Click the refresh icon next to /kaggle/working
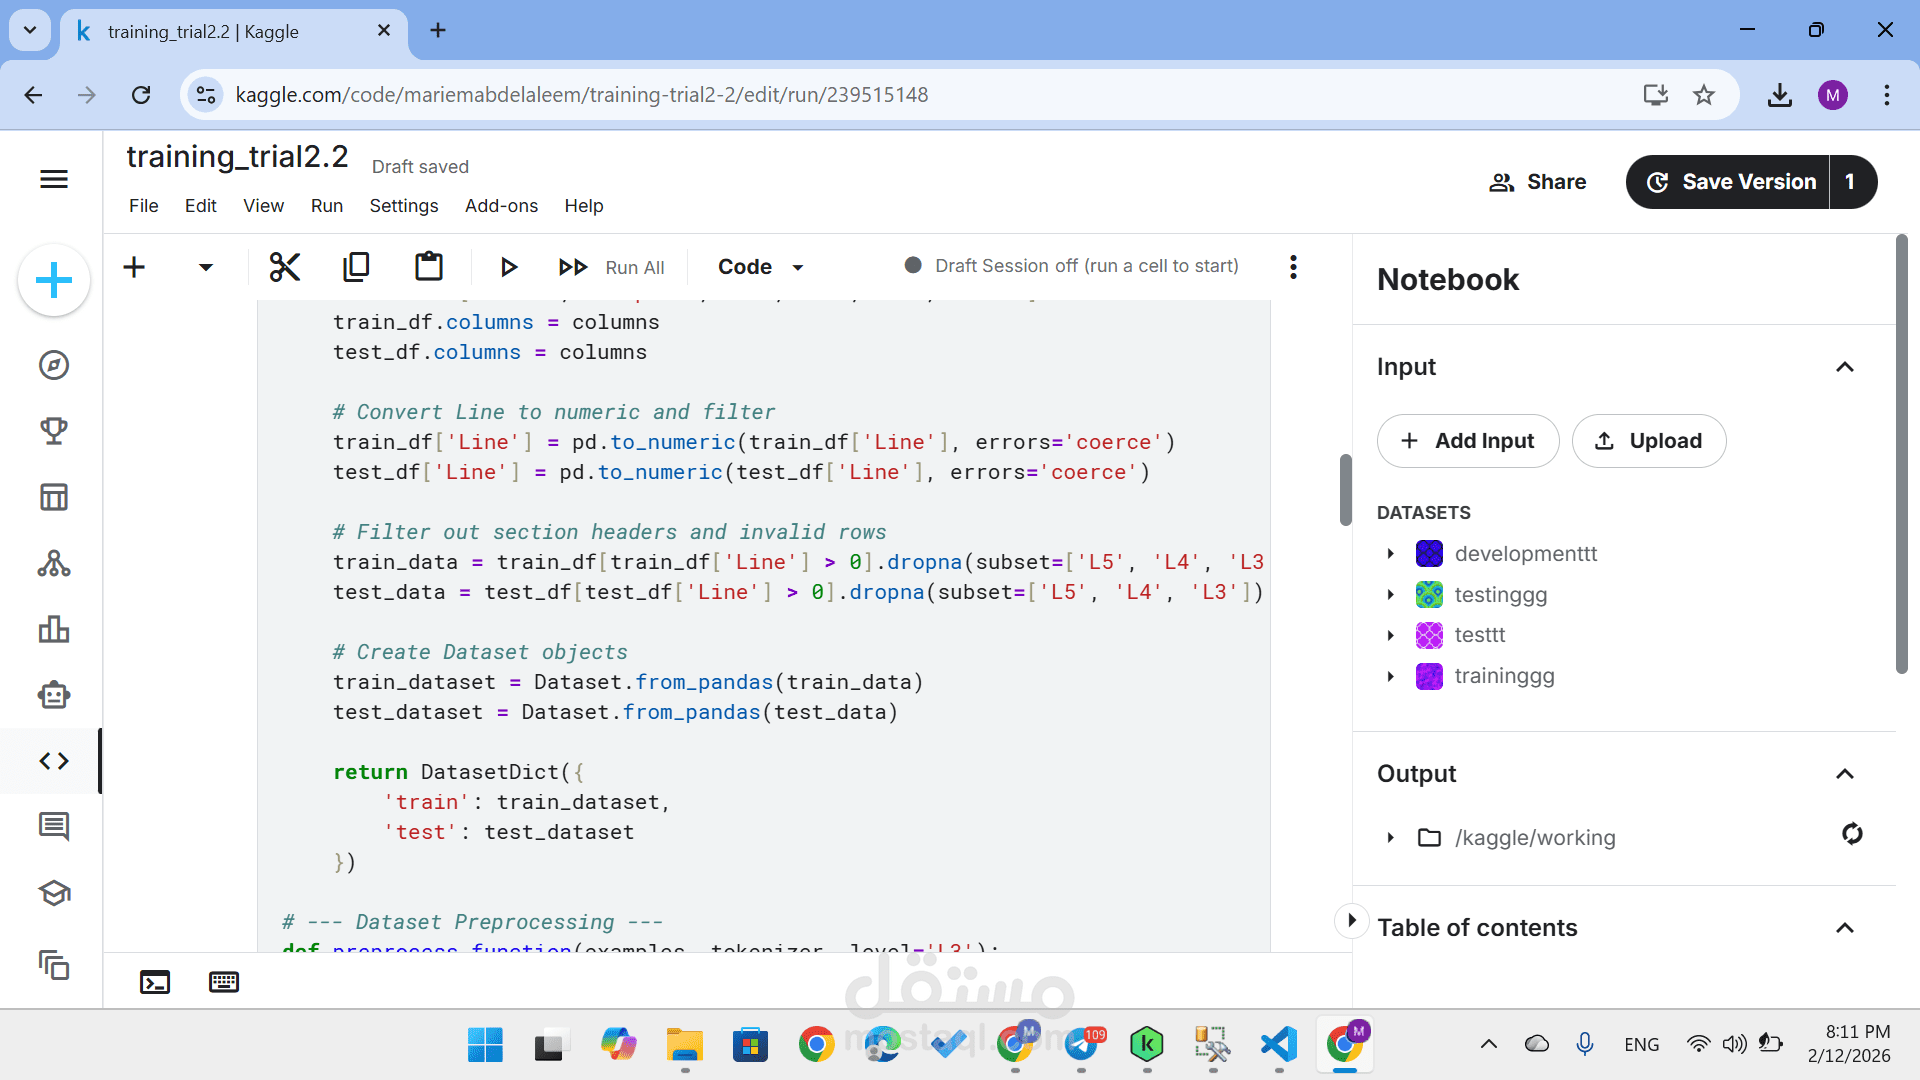1920x1080 pixels. pyautogui.click(x=1852, y=834)
